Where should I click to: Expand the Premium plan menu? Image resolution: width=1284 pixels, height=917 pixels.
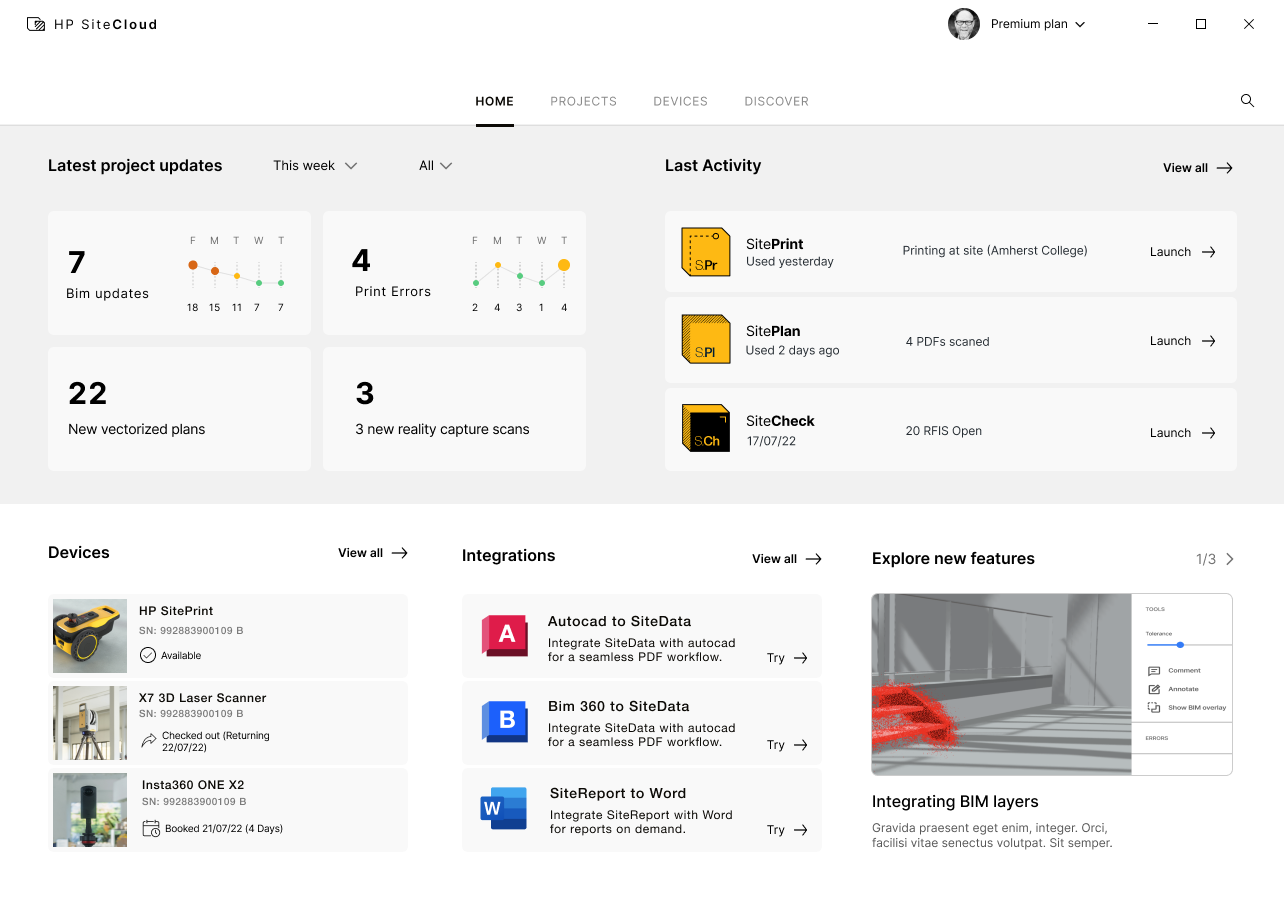(x=1037, y=24)
